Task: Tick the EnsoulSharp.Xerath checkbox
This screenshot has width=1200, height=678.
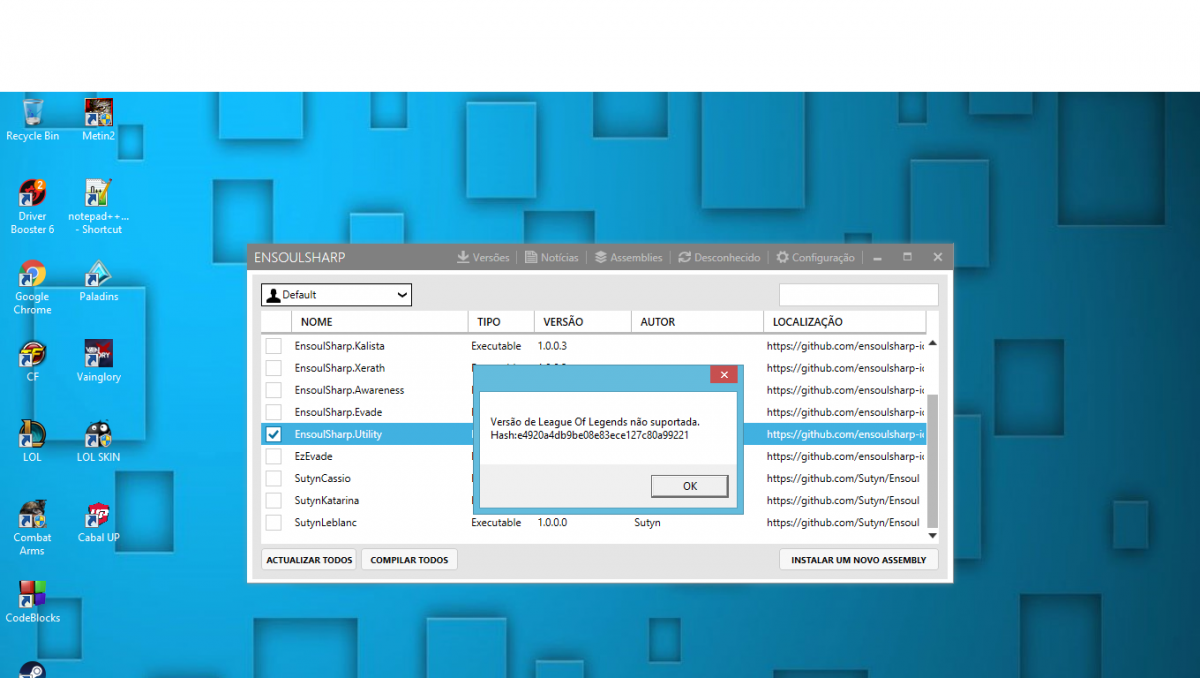Action: (x=273, y=368)
